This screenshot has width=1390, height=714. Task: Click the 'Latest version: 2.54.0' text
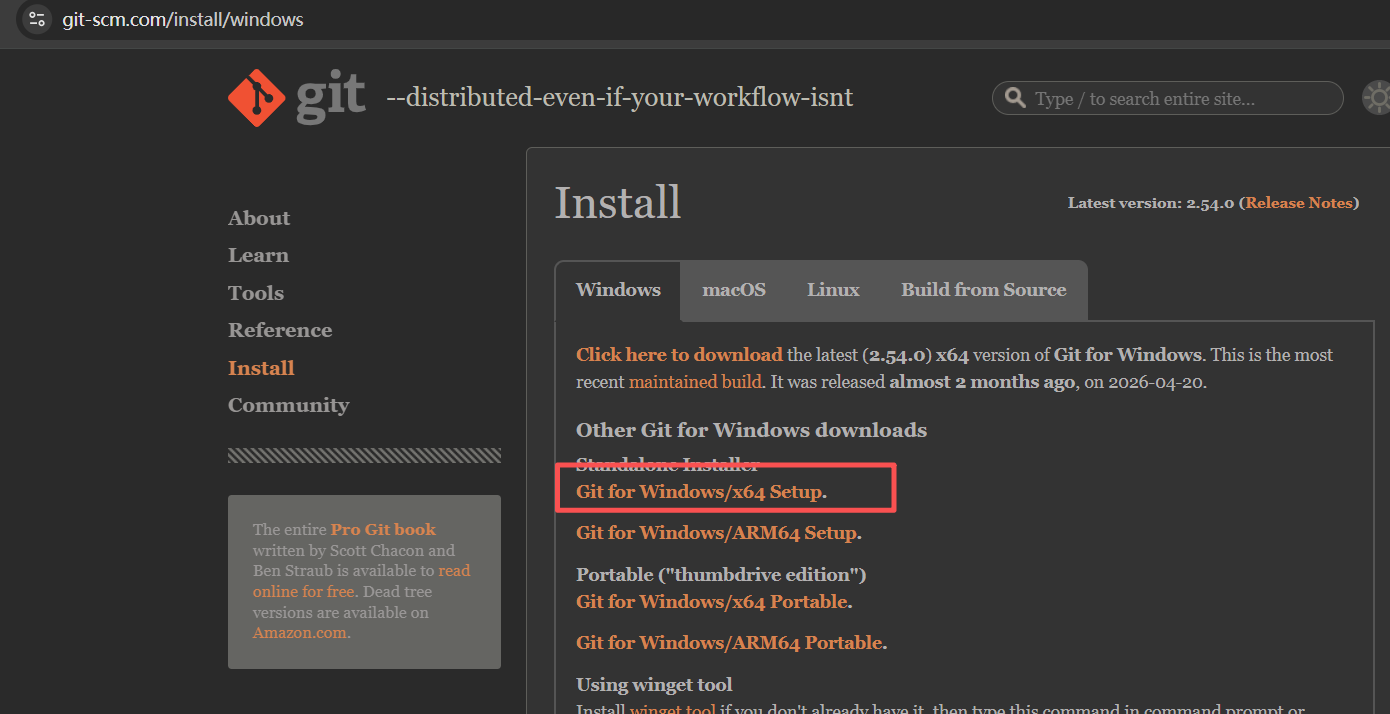coord(1150,203)
